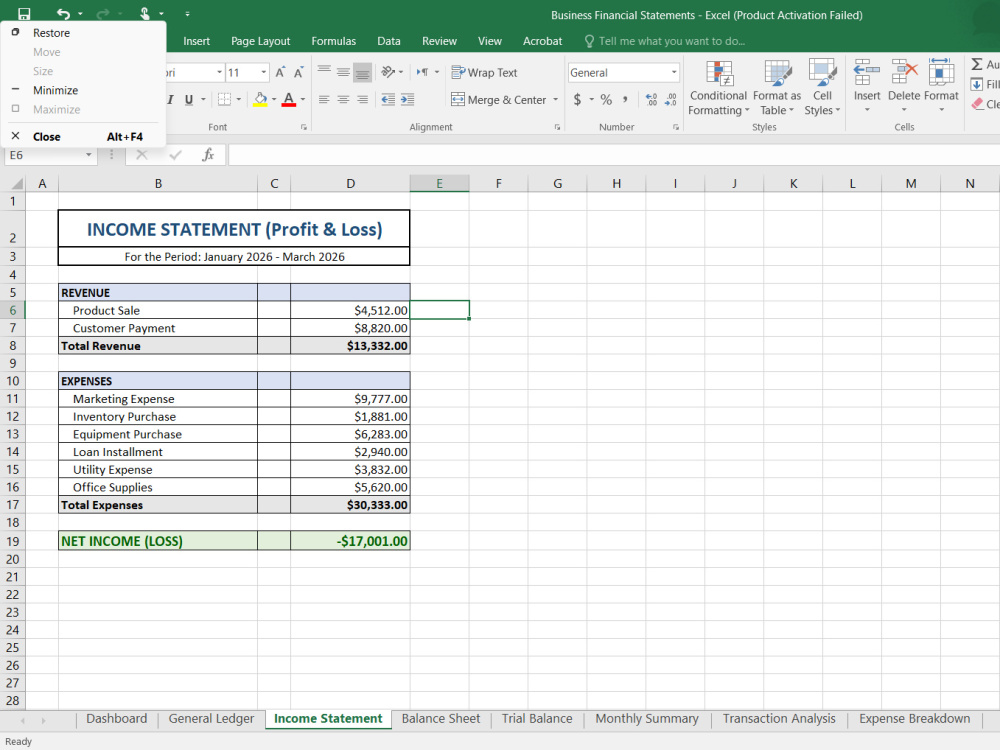Image resolution: width=1000 pixels, height=750 pixels.
Task: Click the Increase Decimal icon
Action: click(x=651, y=99)
